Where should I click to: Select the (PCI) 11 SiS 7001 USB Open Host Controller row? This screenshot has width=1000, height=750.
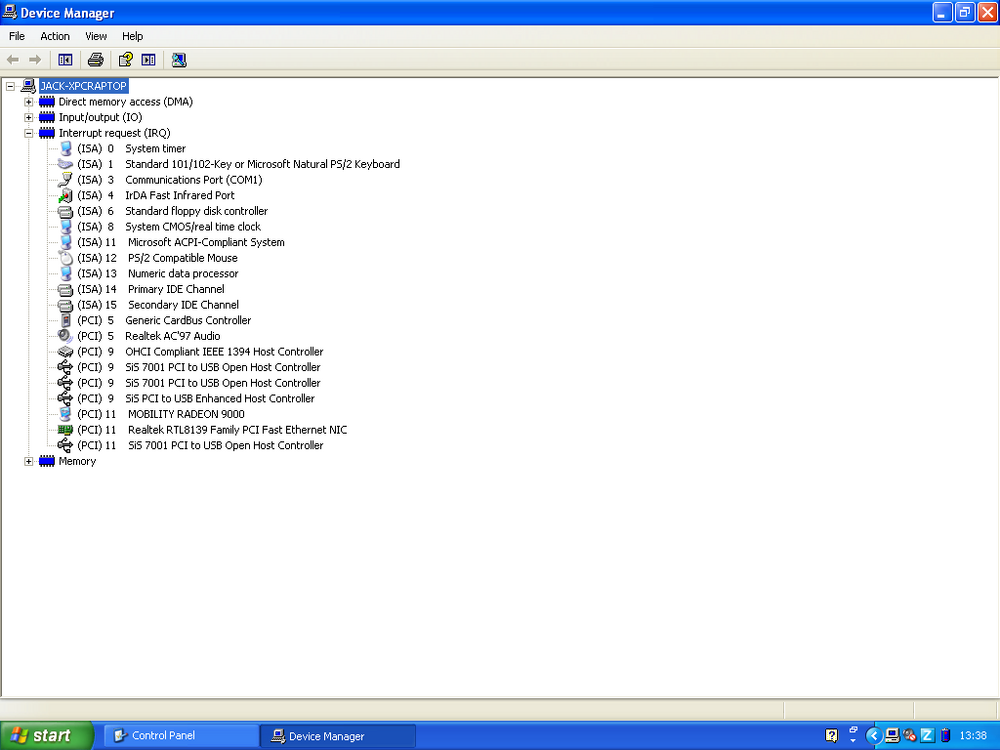click(x=200, y=446)
